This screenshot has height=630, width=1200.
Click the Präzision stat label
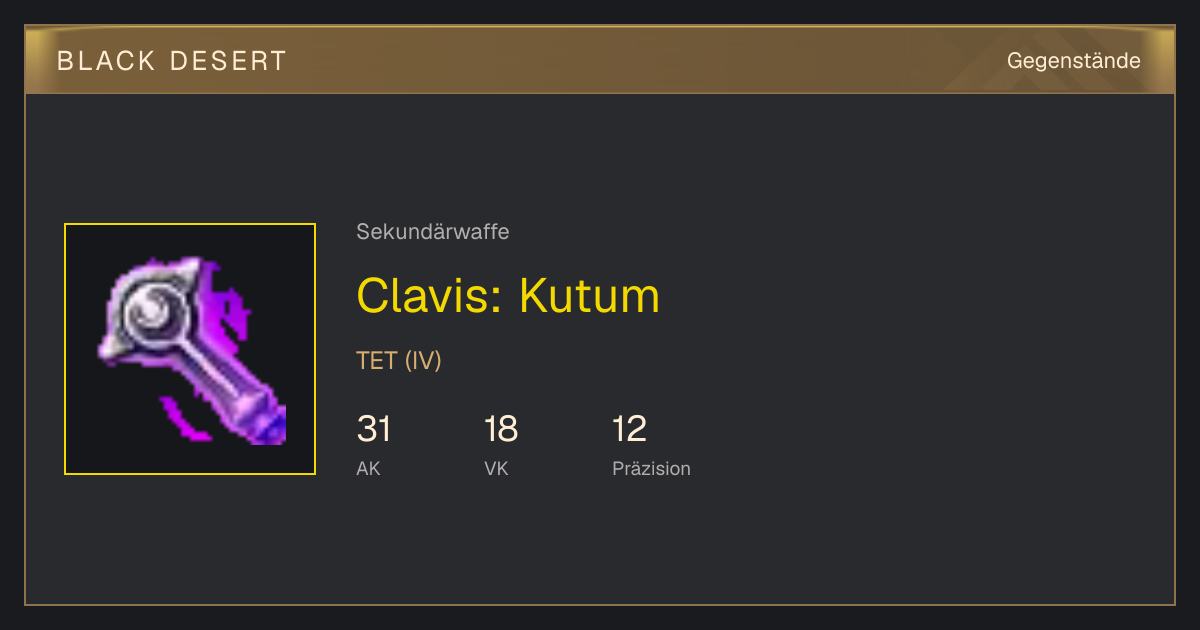tap(651, 468)
